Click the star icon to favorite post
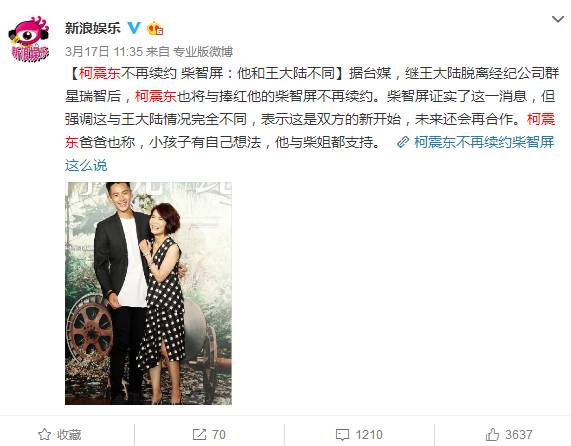 [x=44, y=434]
